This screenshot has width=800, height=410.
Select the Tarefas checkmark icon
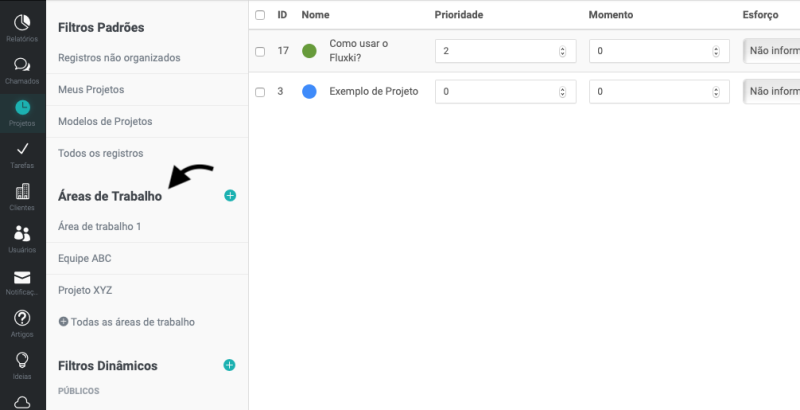point(22,152)
